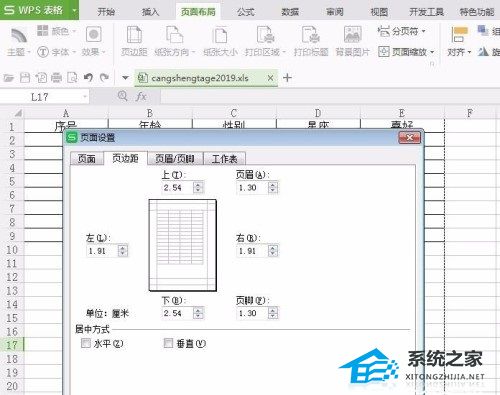500x395 pixels.
Task: Click the 页脚 footer margin stepper
Action: tap(273, 313)
